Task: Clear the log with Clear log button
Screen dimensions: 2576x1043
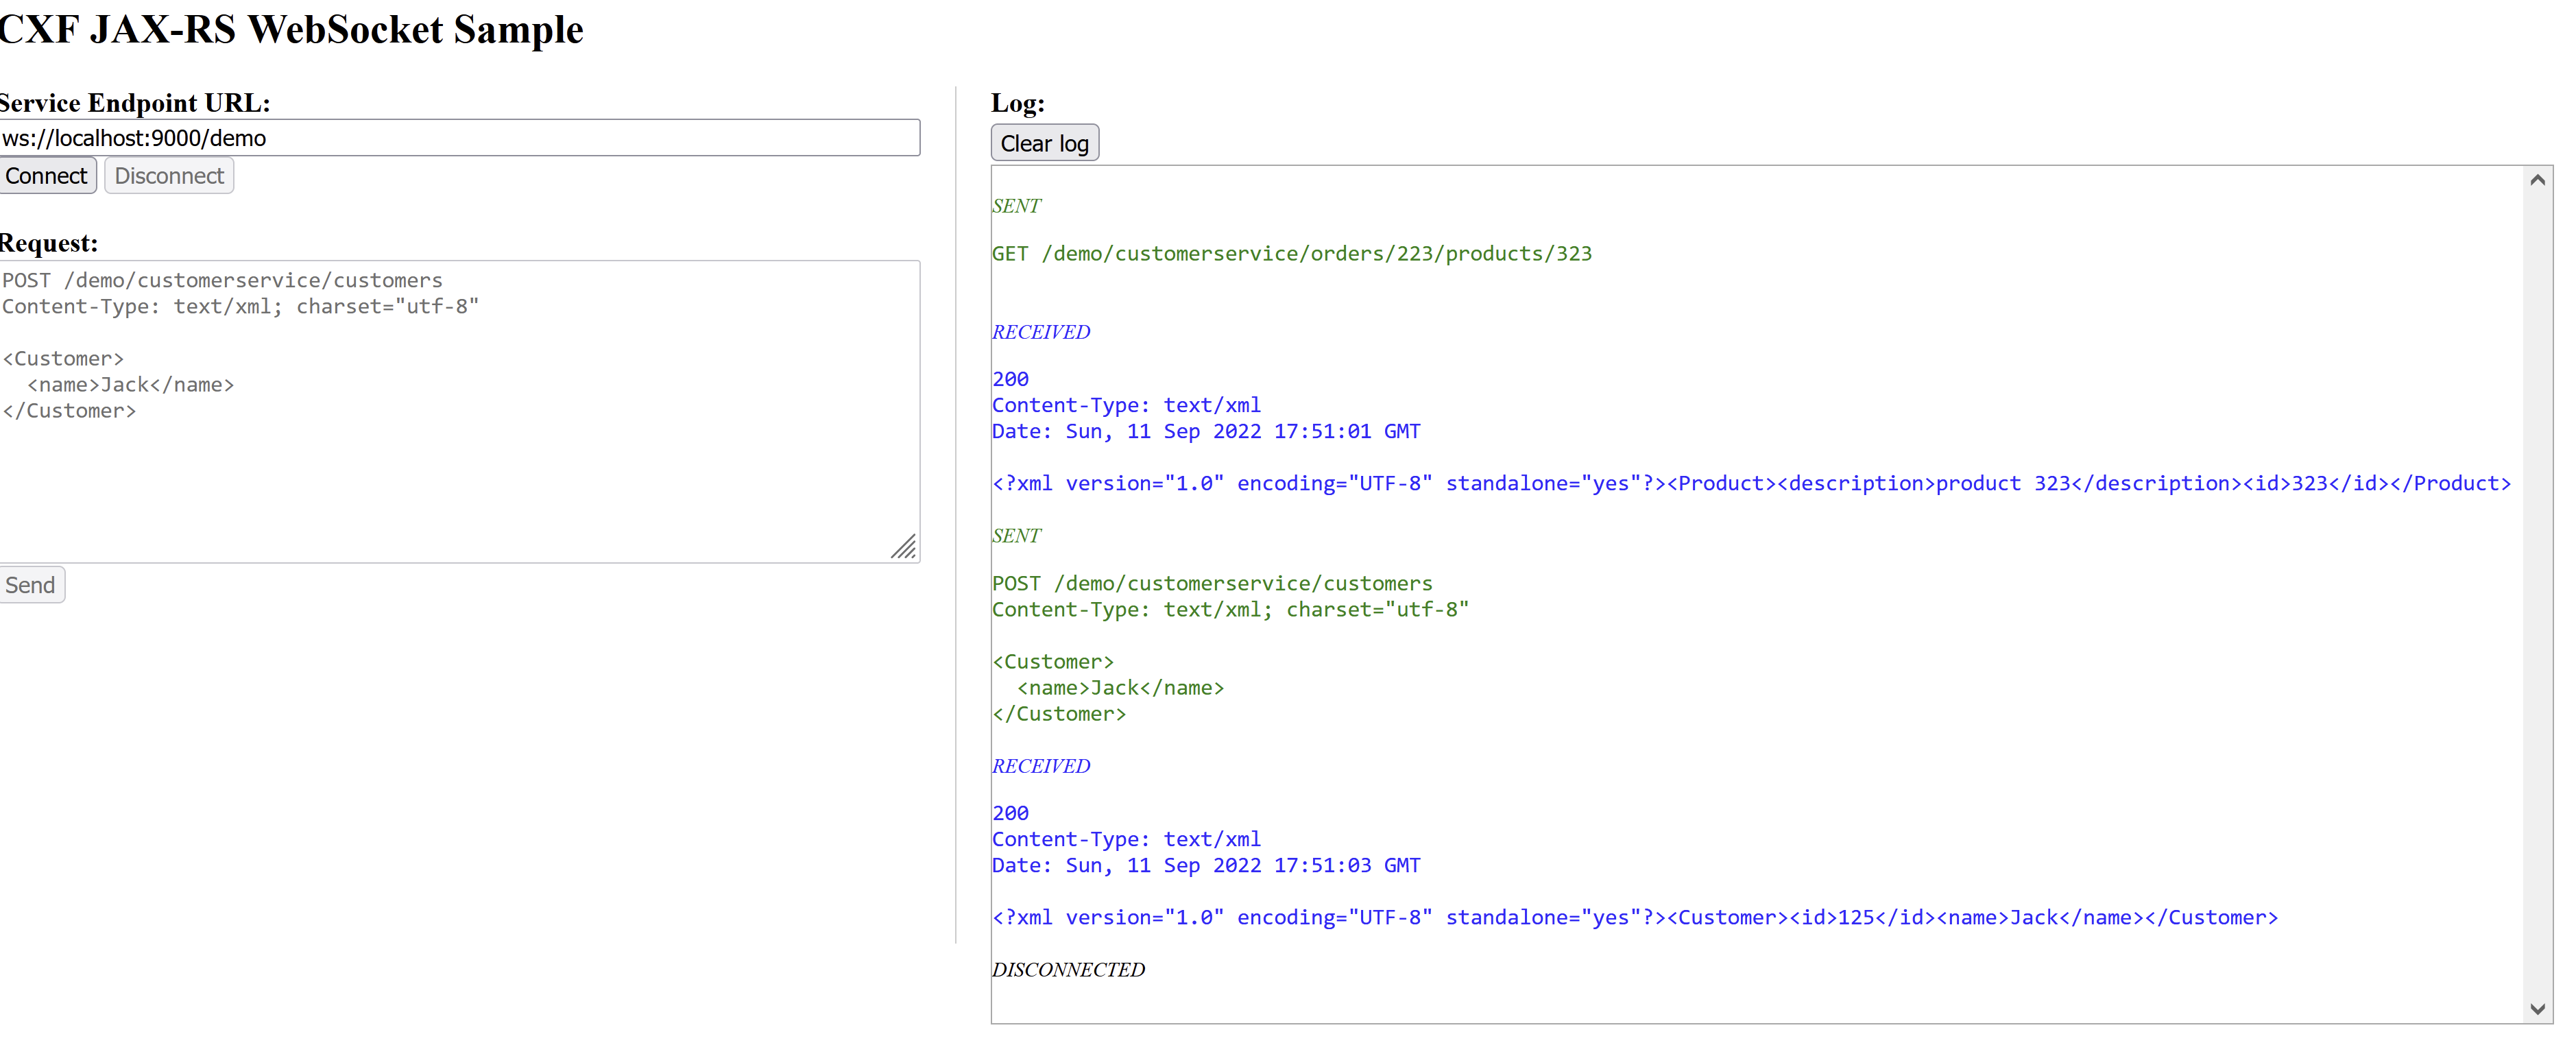Action: pos(1044,143)
